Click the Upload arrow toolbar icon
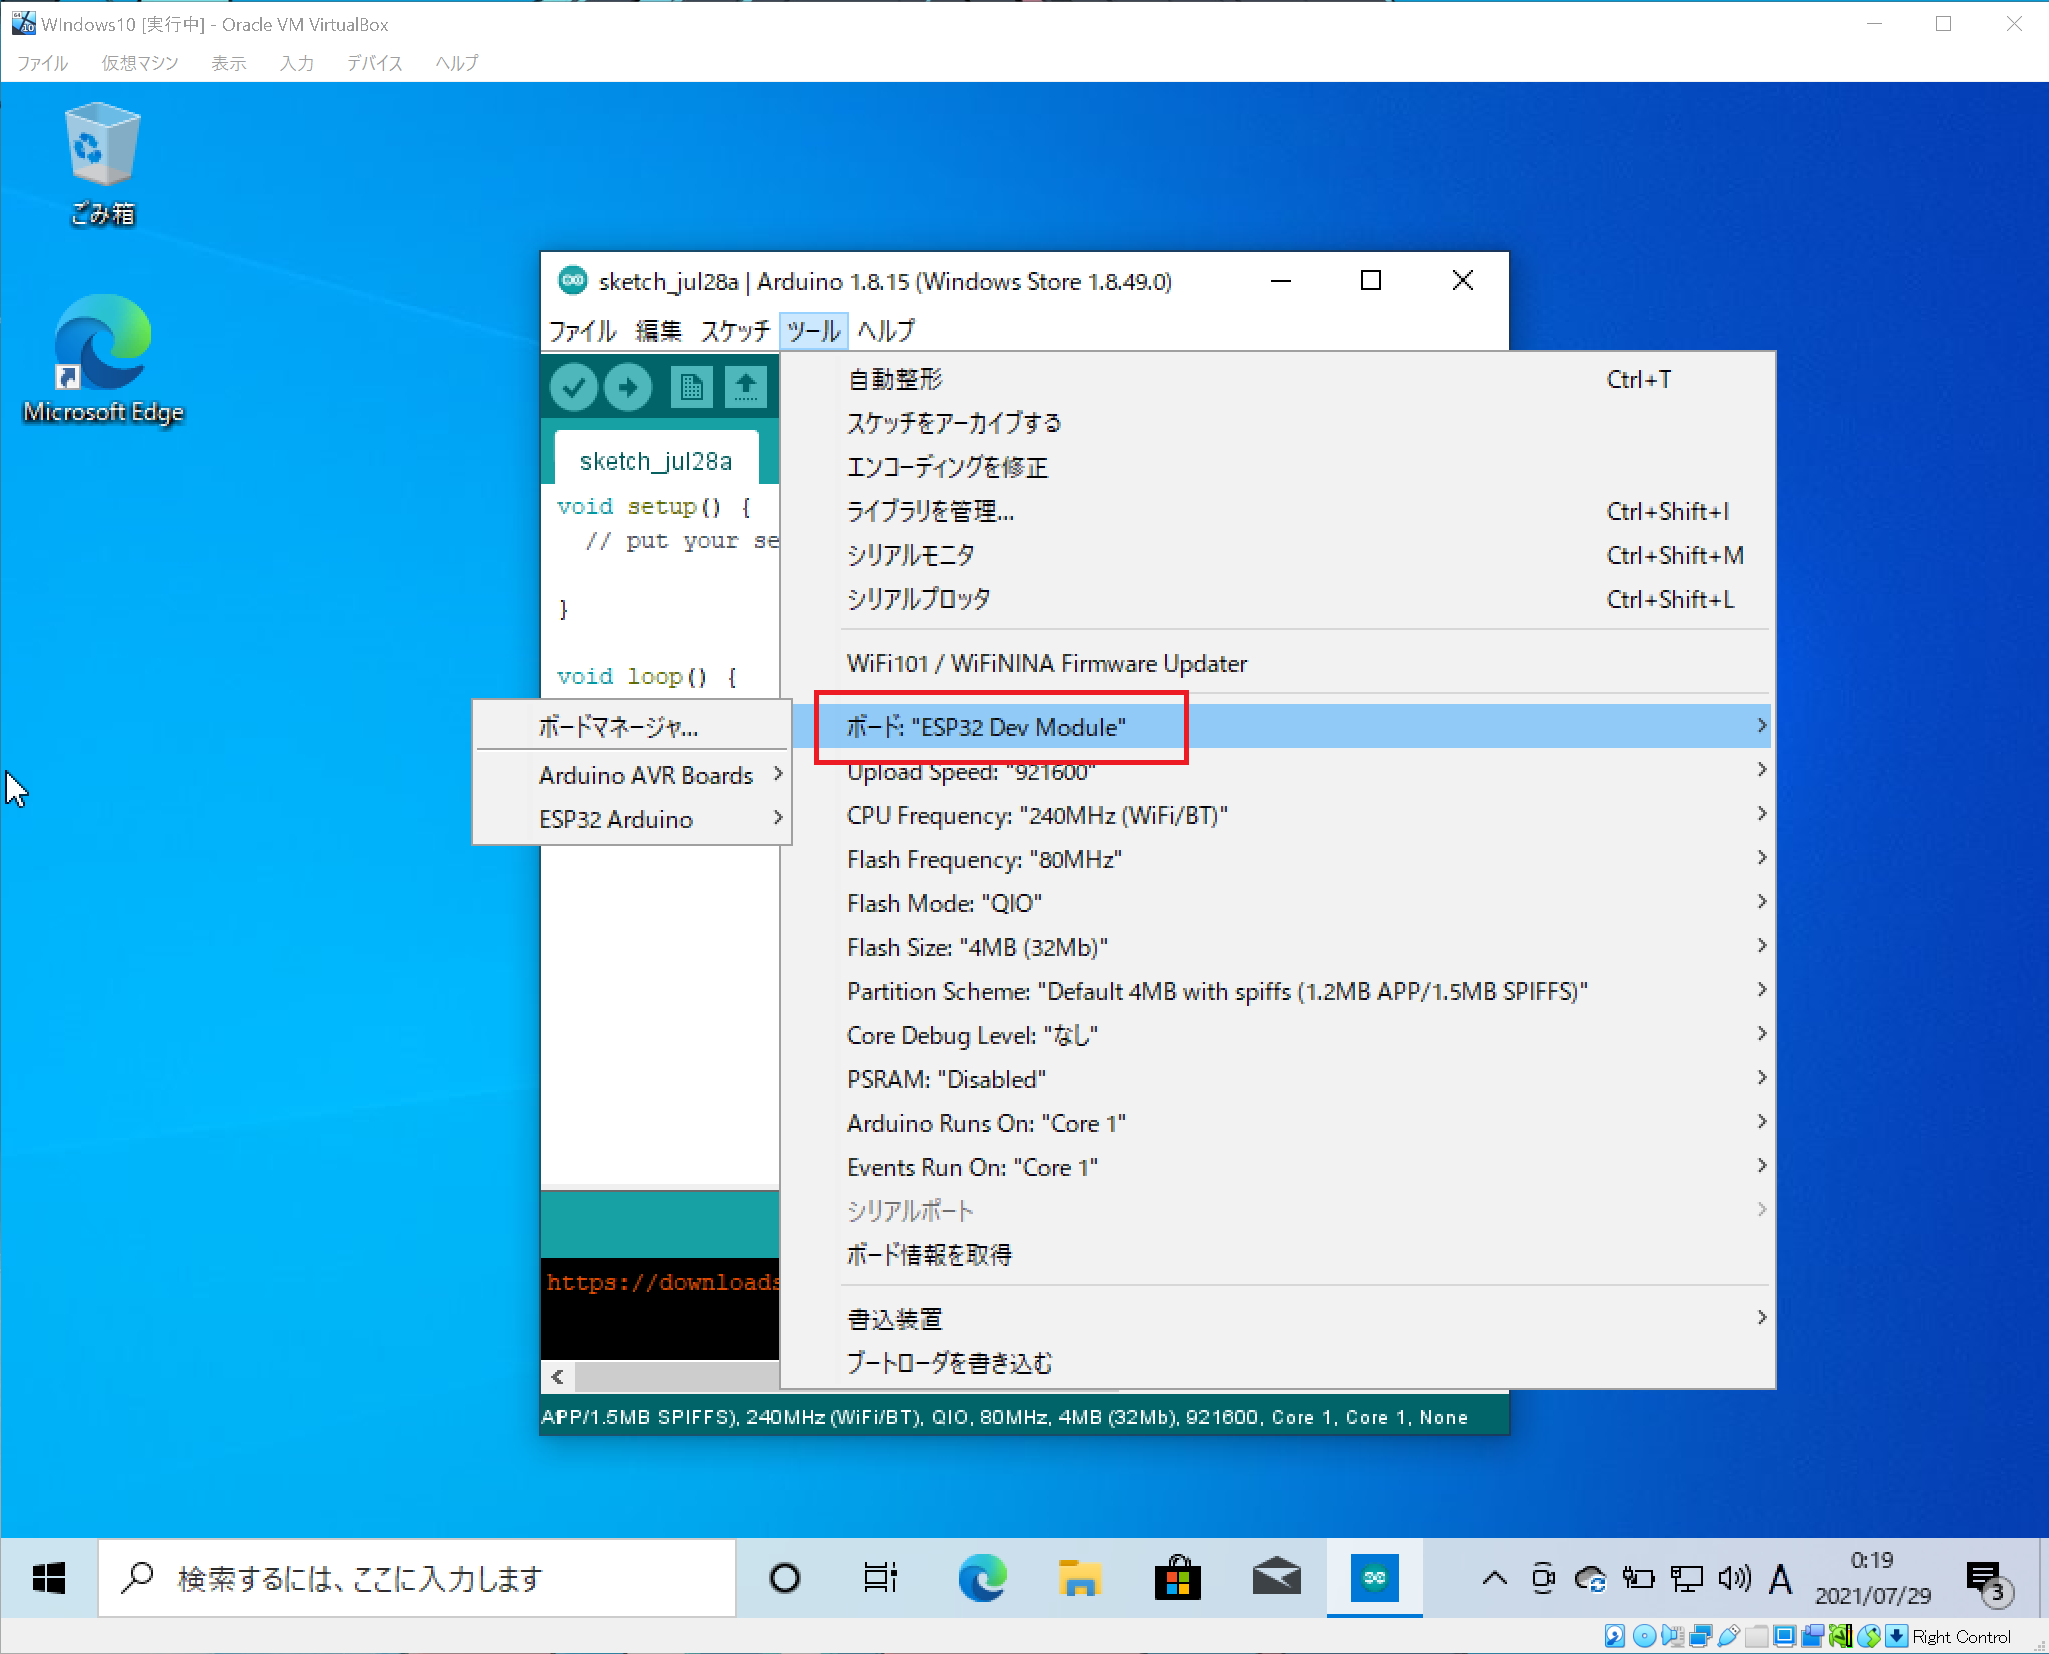 pos(628,387)
